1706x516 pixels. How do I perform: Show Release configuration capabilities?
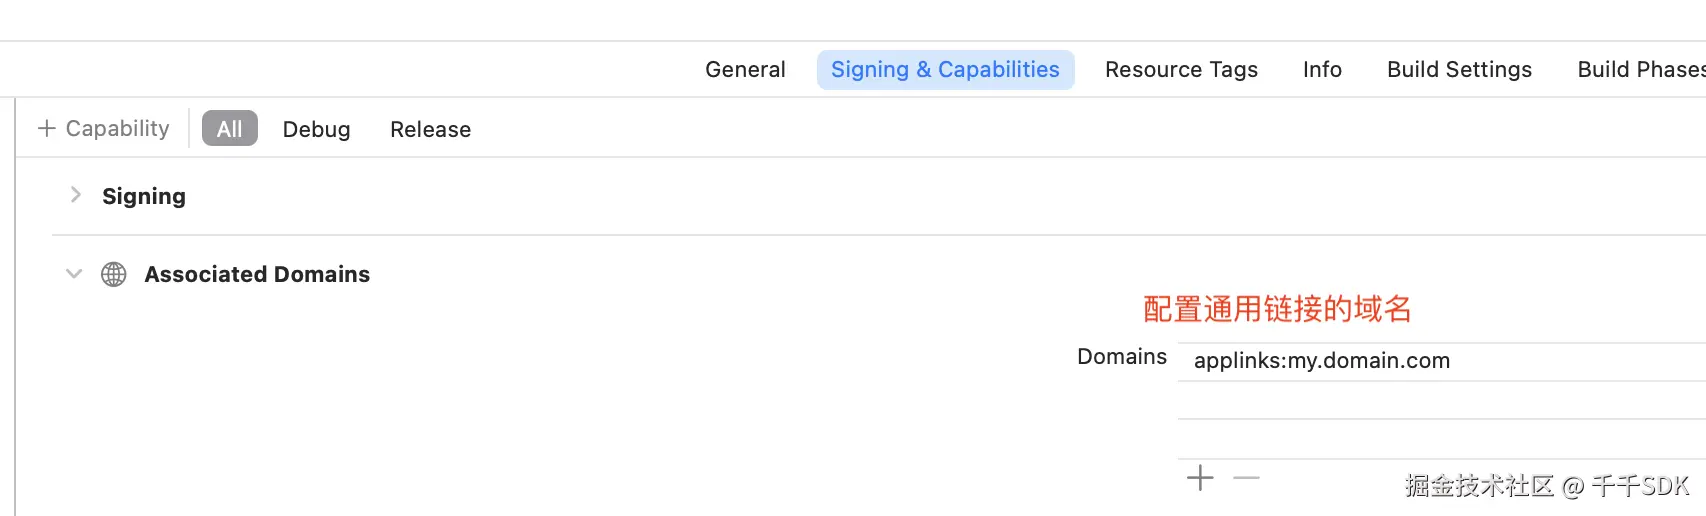pos(430,130)
